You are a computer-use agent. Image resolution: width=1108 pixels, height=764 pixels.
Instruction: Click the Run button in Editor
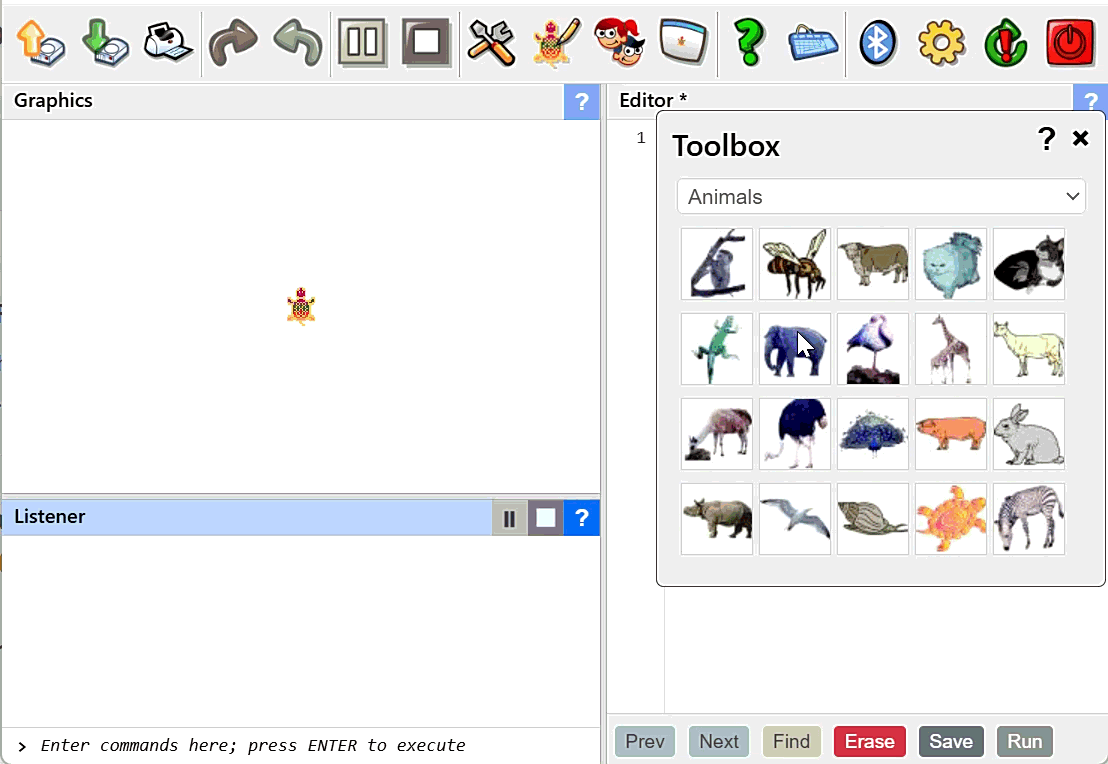pyautogui.click(x=1024, y=741)
